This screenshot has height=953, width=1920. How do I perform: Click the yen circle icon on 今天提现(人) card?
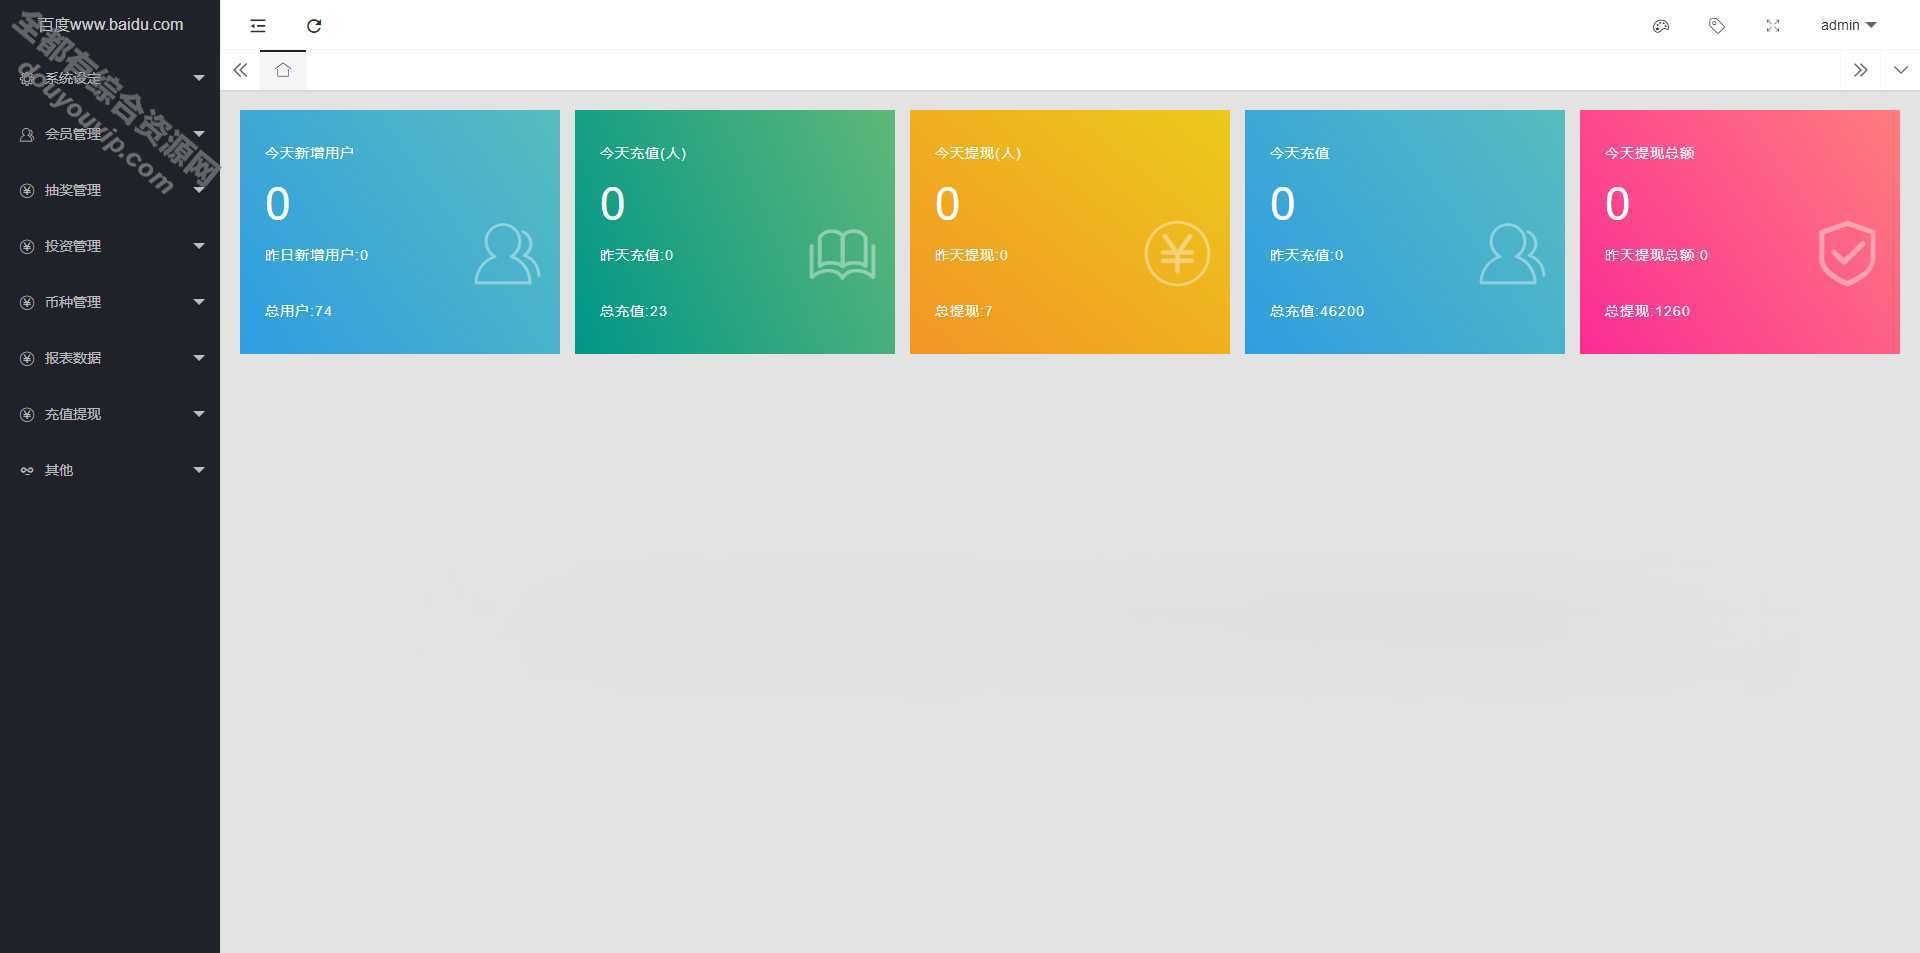tap(1177, 253)
